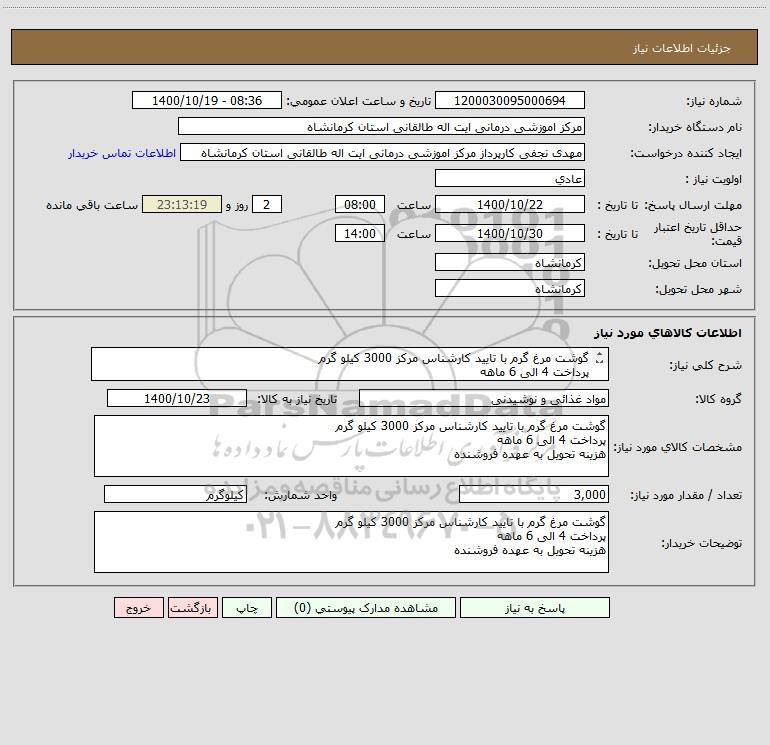Click the 'بازگشت' back button
Screen dimensions: 770x745
[192, 607]
